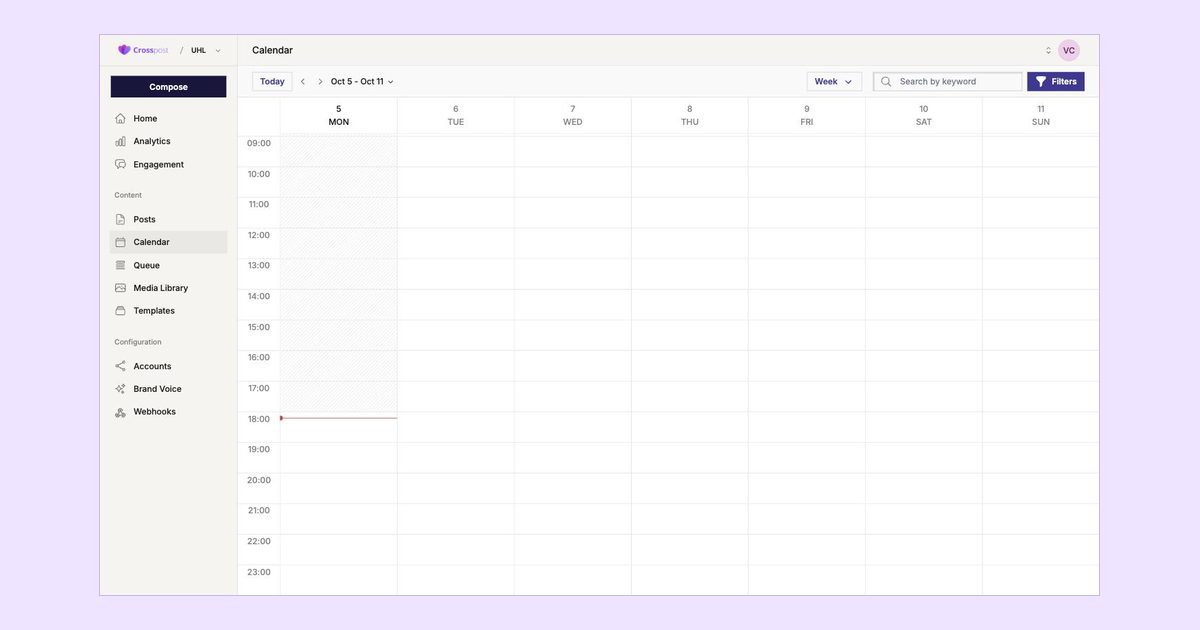Viewport: 1200px width, 630px height.
Task: Open the Accounts link
Action: tap(168, 366)
